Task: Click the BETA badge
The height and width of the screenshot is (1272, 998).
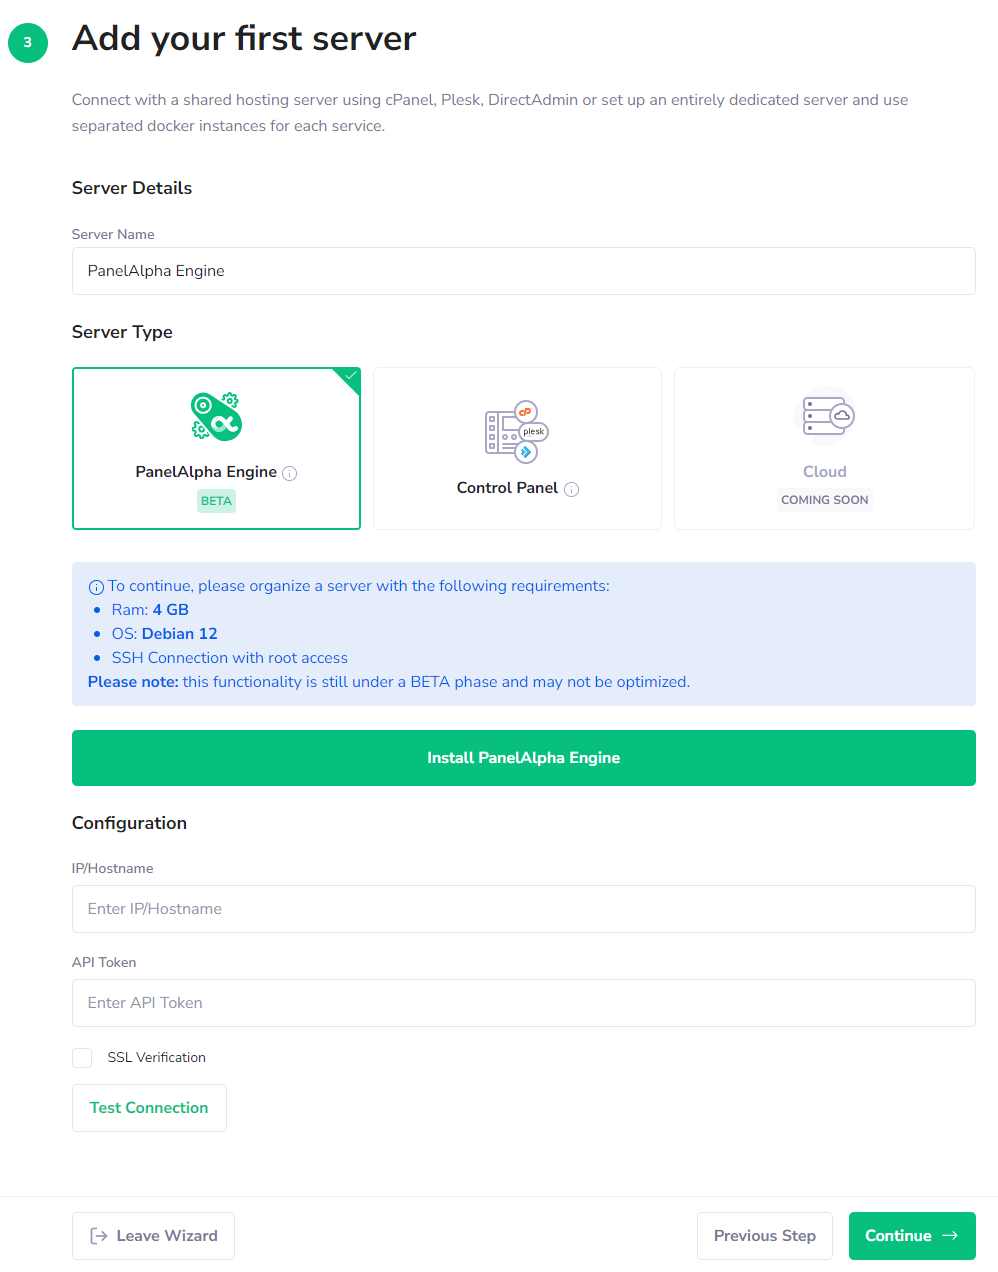Action: point(216,501)
